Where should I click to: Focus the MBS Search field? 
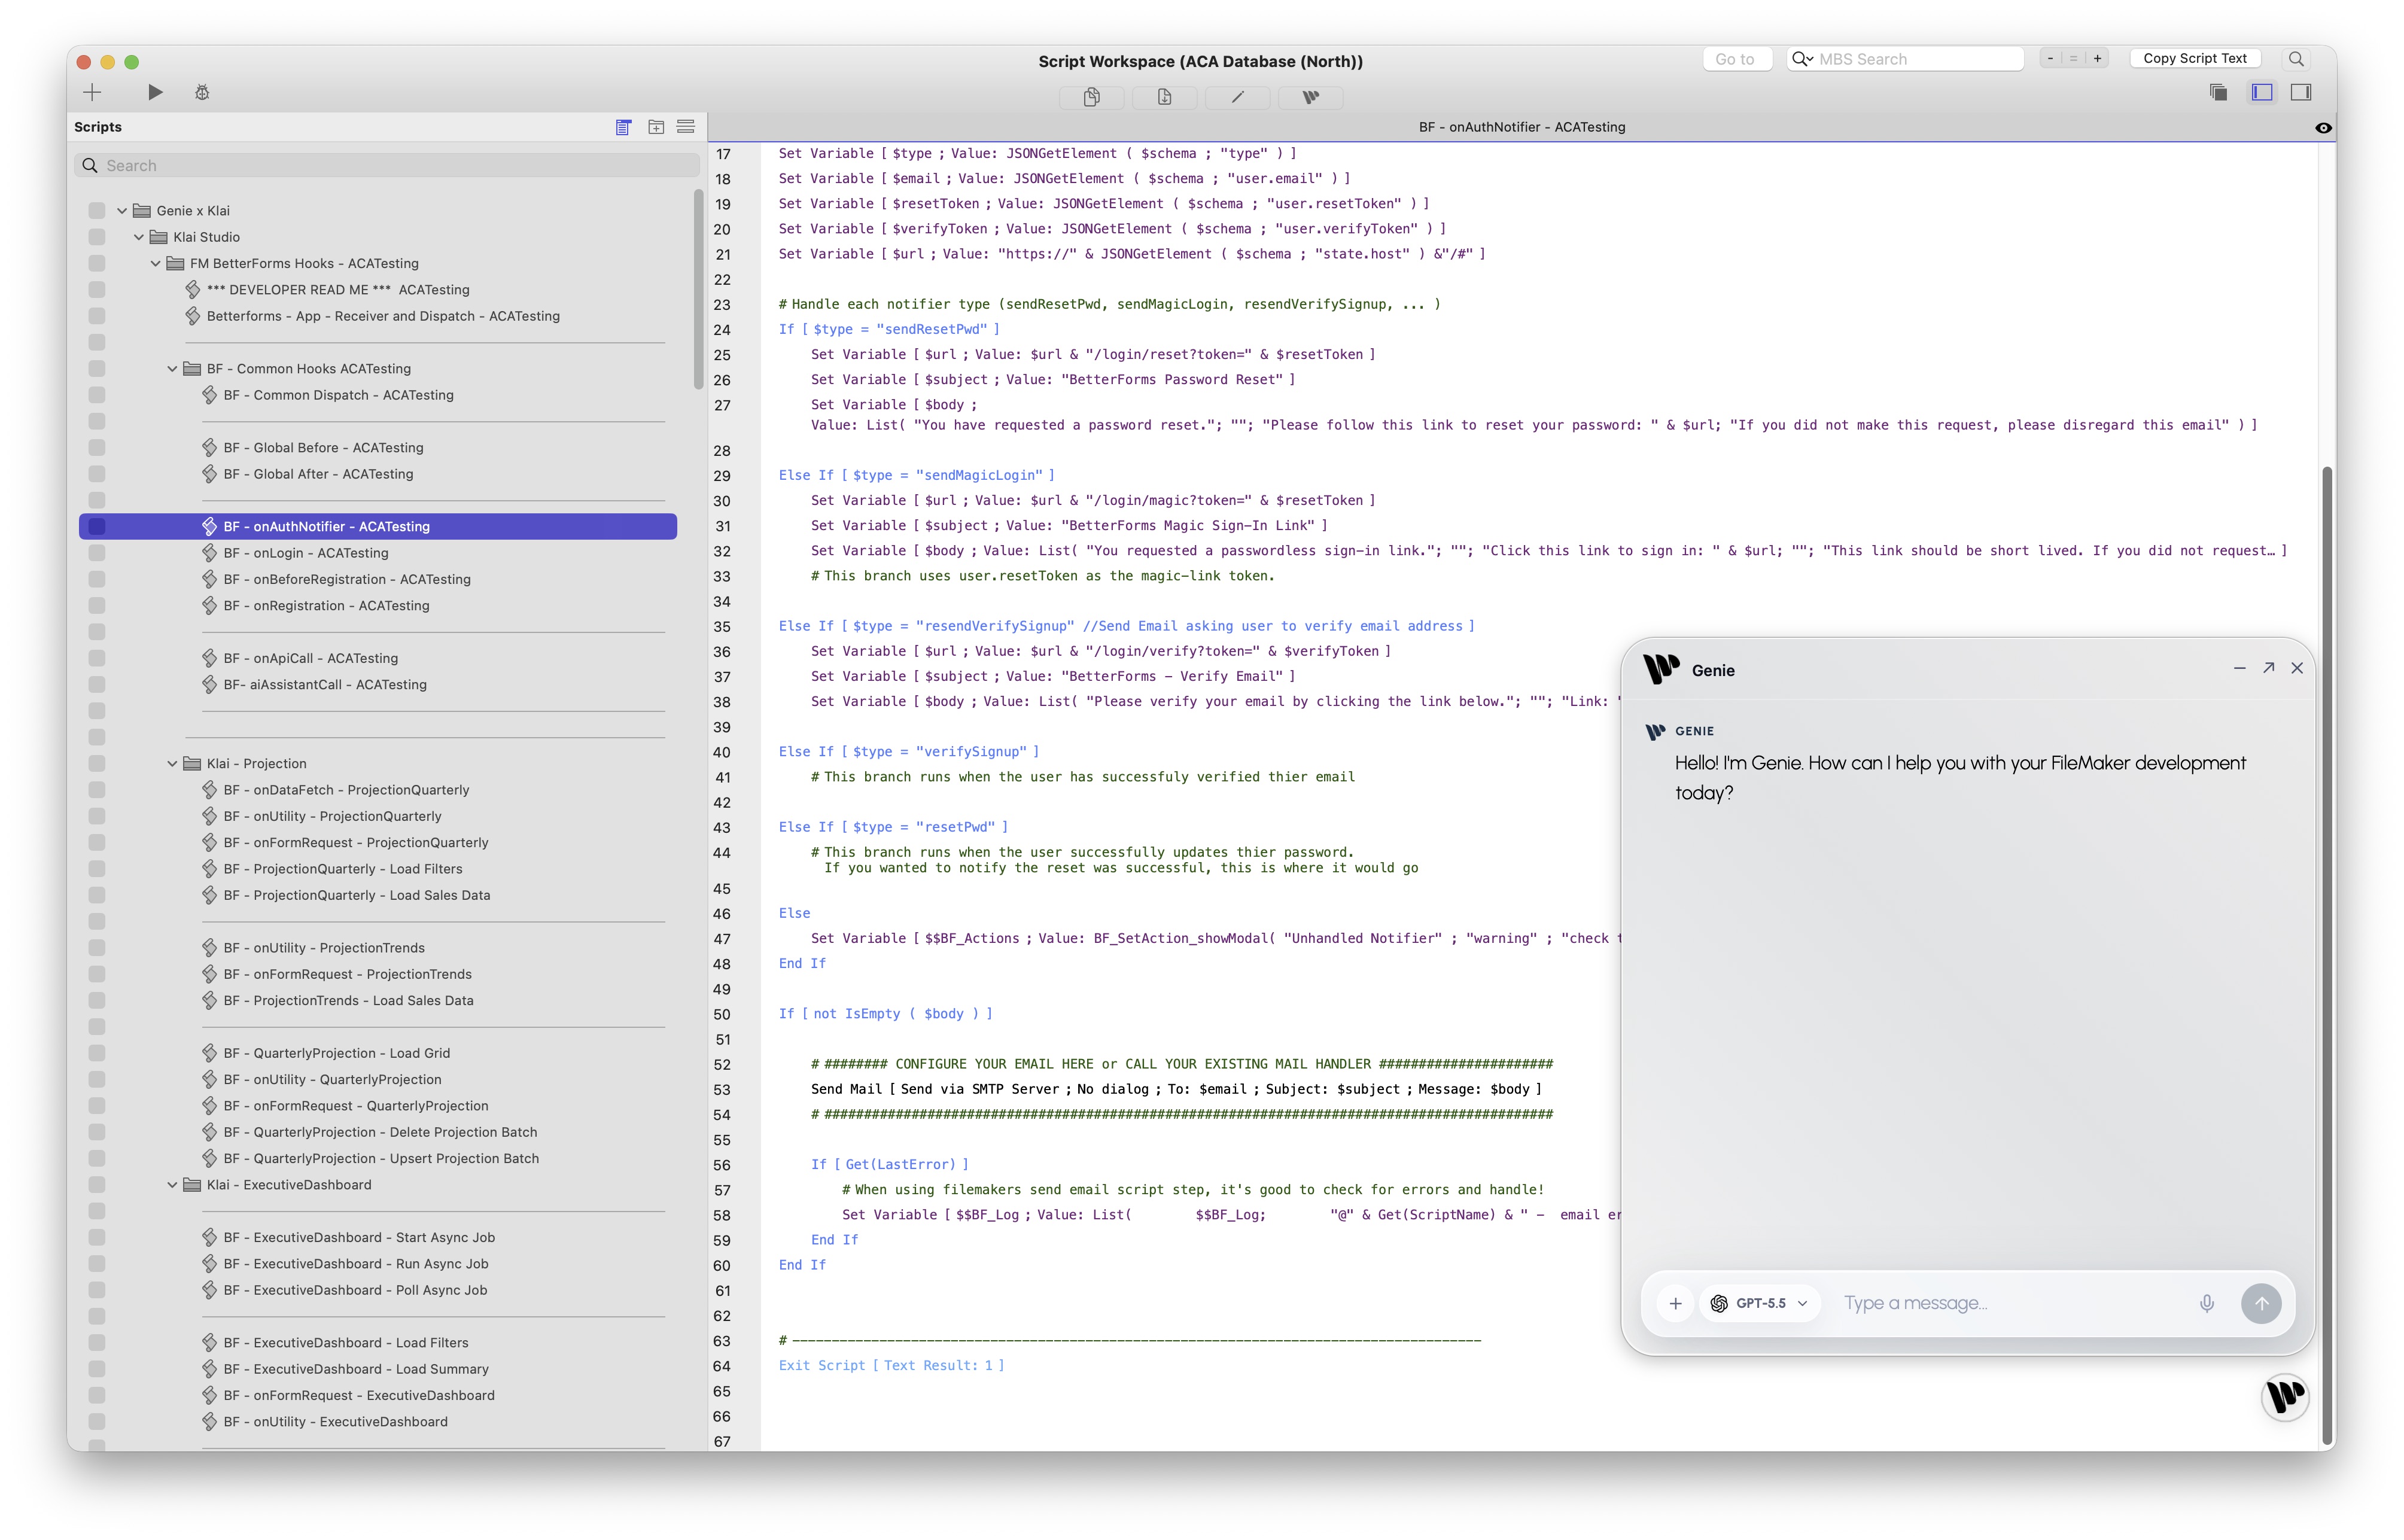1906,59
